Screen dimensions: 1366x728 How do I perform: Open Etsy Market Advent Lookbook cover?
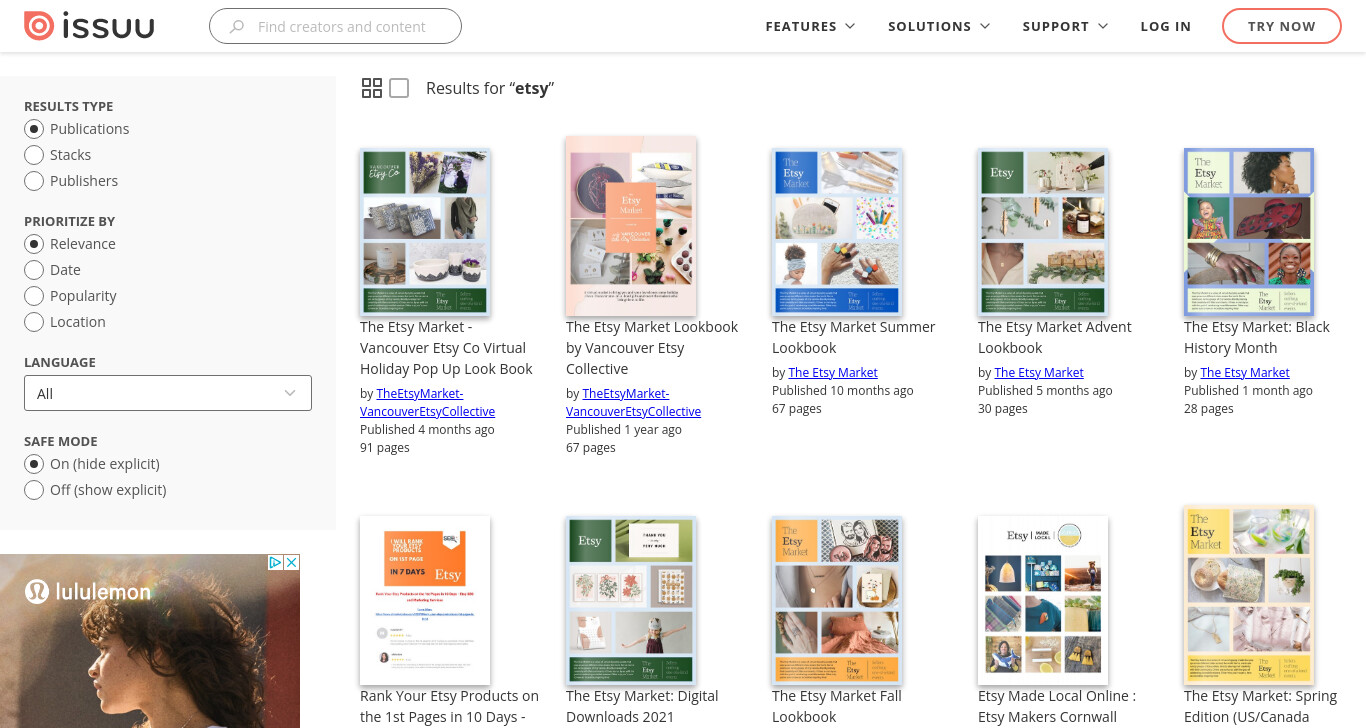[x=1043, y=232]
